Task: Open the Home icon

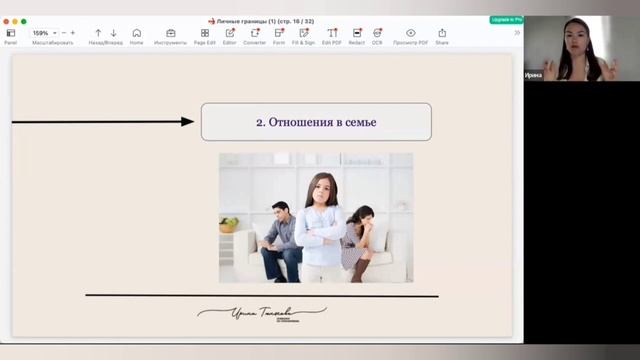Action: (137, 33)
